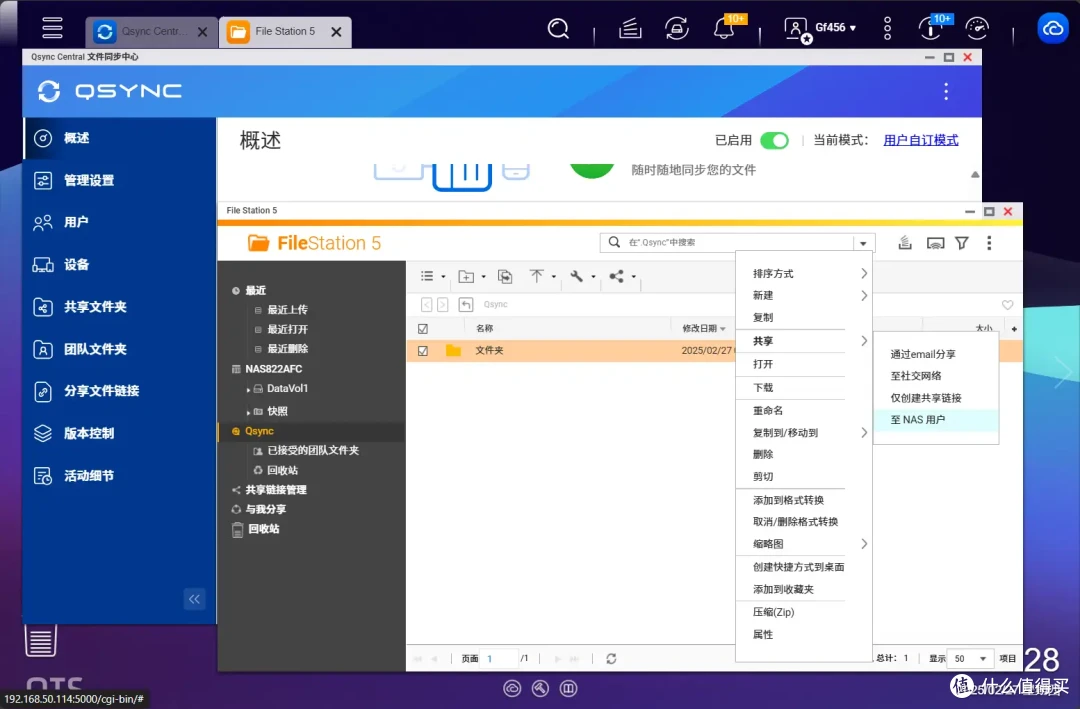Uncheck the 文件夹 row checkbox
This screenshot has height=709, width=1080.
423,351
